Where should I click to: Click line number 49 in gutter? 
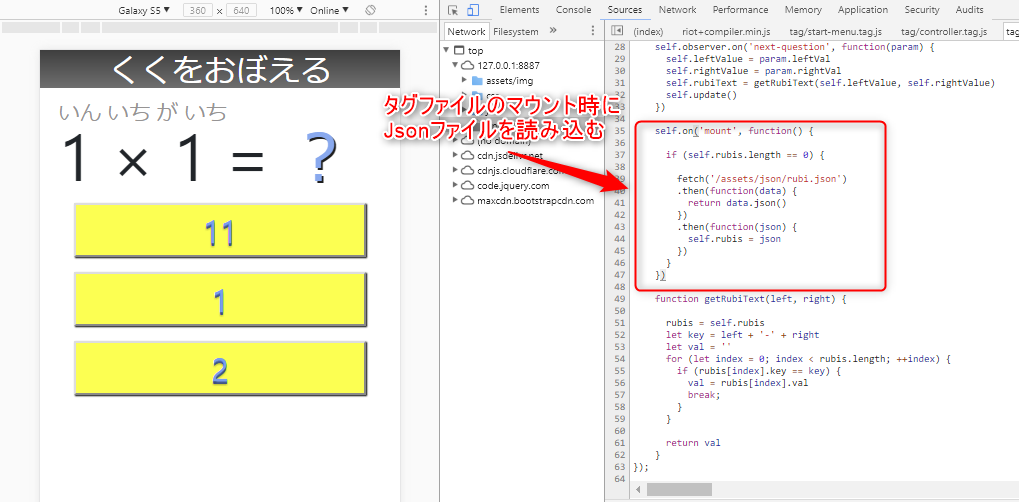(x=619, y=299)
